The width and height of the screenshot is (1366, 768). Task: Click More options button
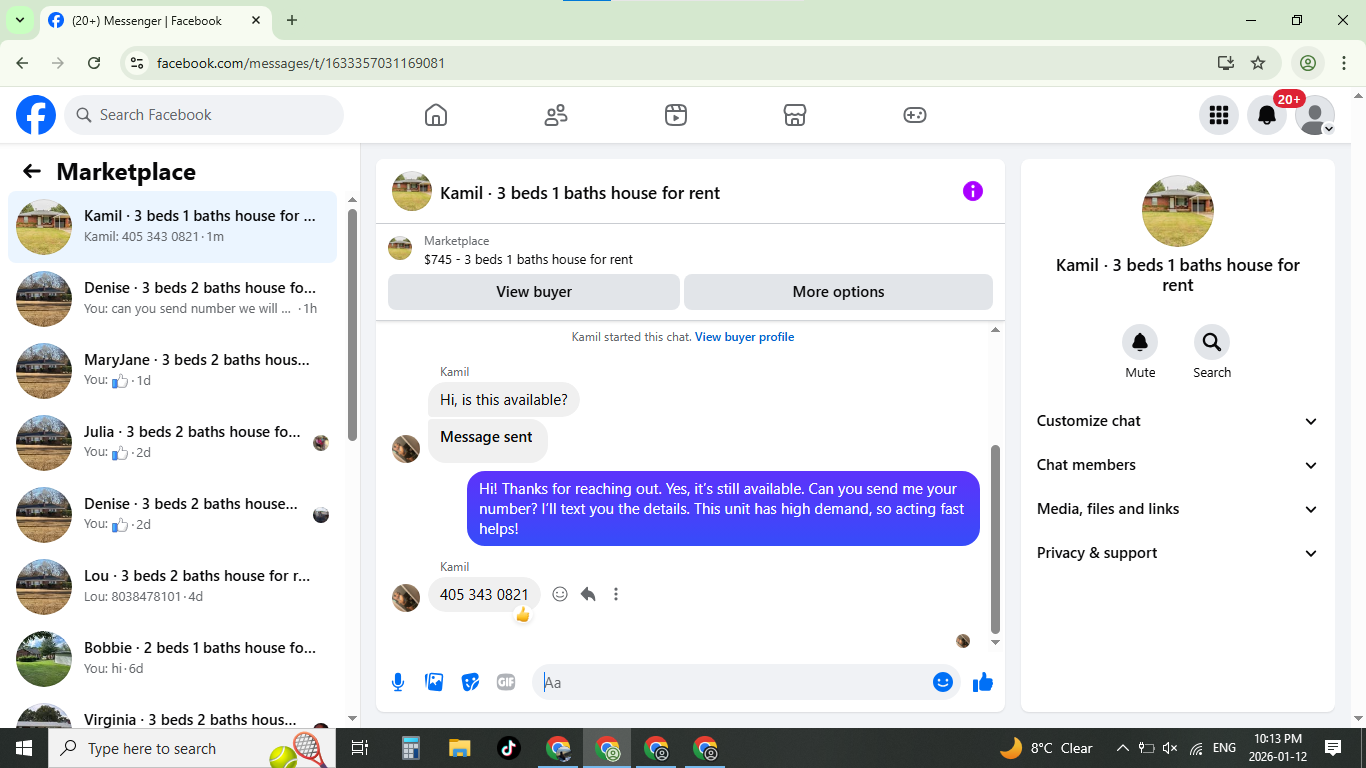pos(838,292)
